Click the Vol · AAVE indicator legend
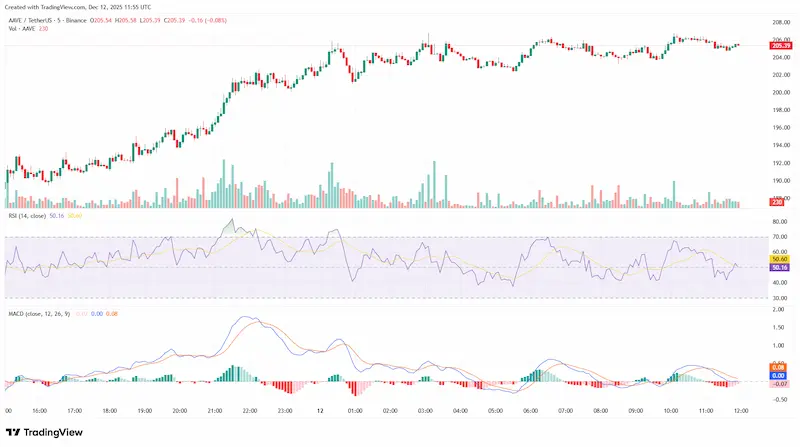Viewport: 800px width, 447px height. 27,30
